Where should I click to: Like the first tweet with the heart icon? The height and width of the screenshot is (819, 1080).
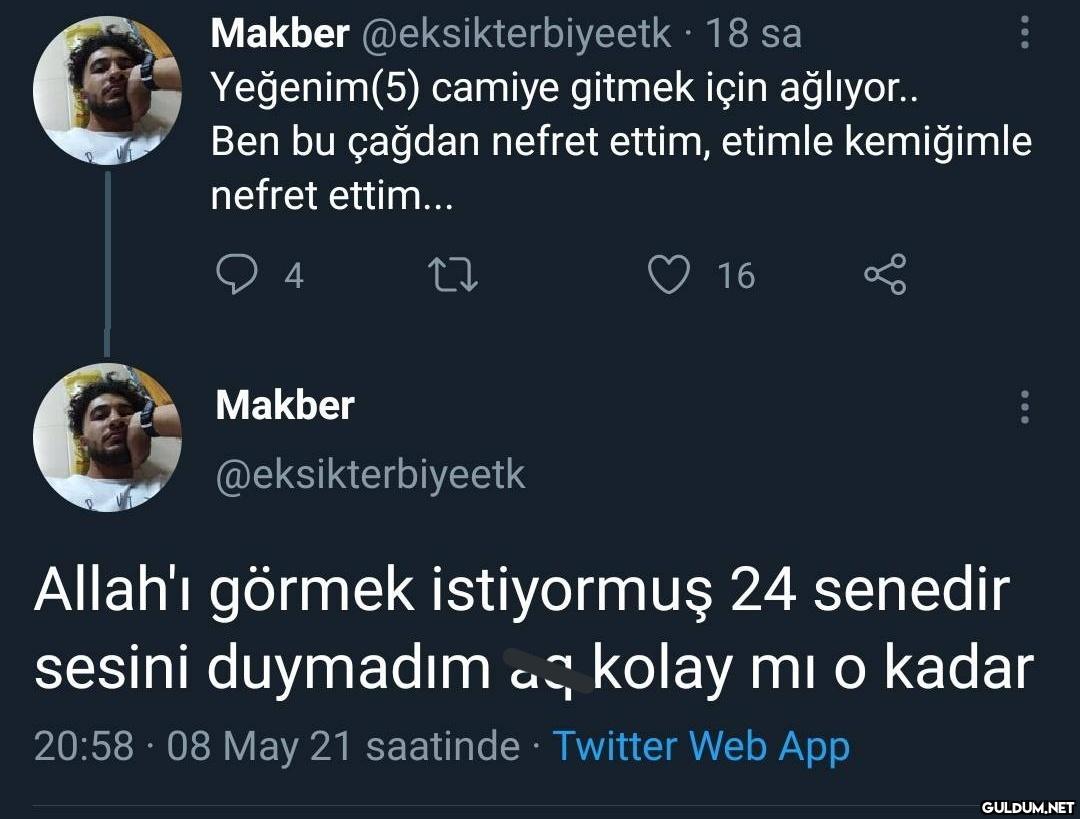pos(667,275)
